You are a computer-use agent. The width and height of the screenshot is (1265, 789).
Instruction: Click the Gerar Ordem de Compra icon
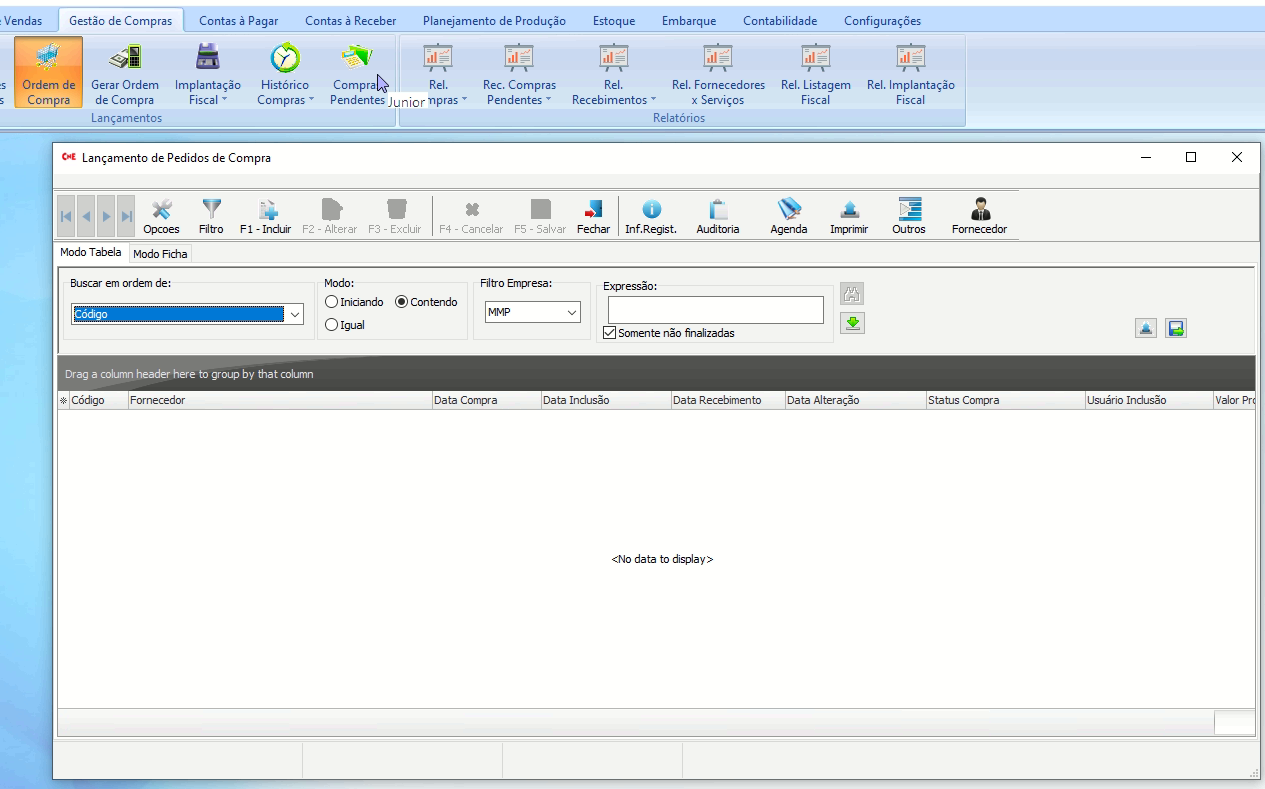125,60
